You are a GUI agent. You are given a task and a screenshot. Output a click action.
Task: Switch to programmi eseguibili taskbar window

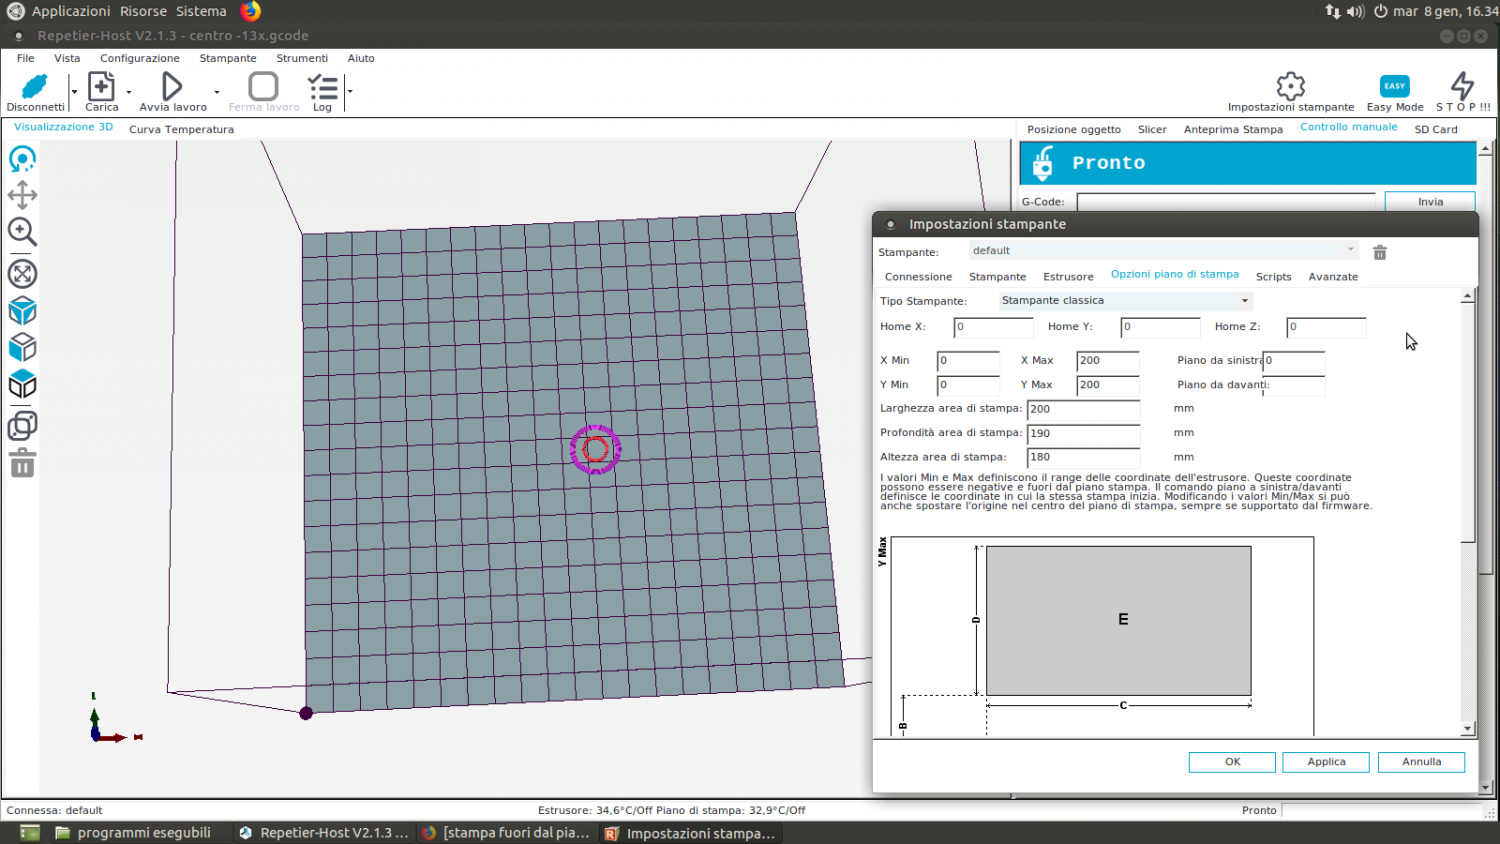[132, 832]
